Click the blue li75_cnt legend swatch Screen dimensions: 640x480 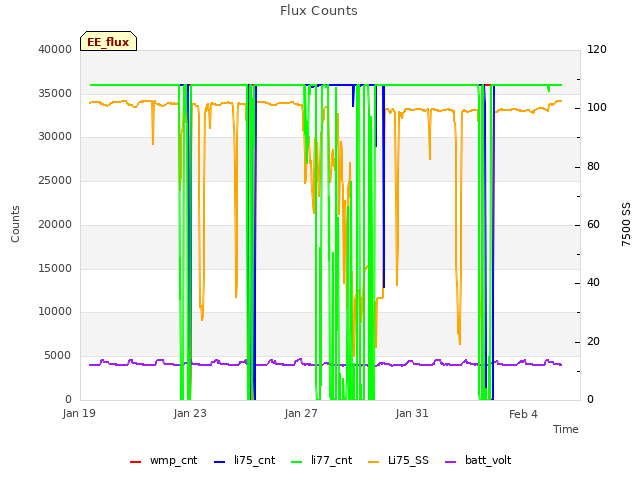[219, 462]
